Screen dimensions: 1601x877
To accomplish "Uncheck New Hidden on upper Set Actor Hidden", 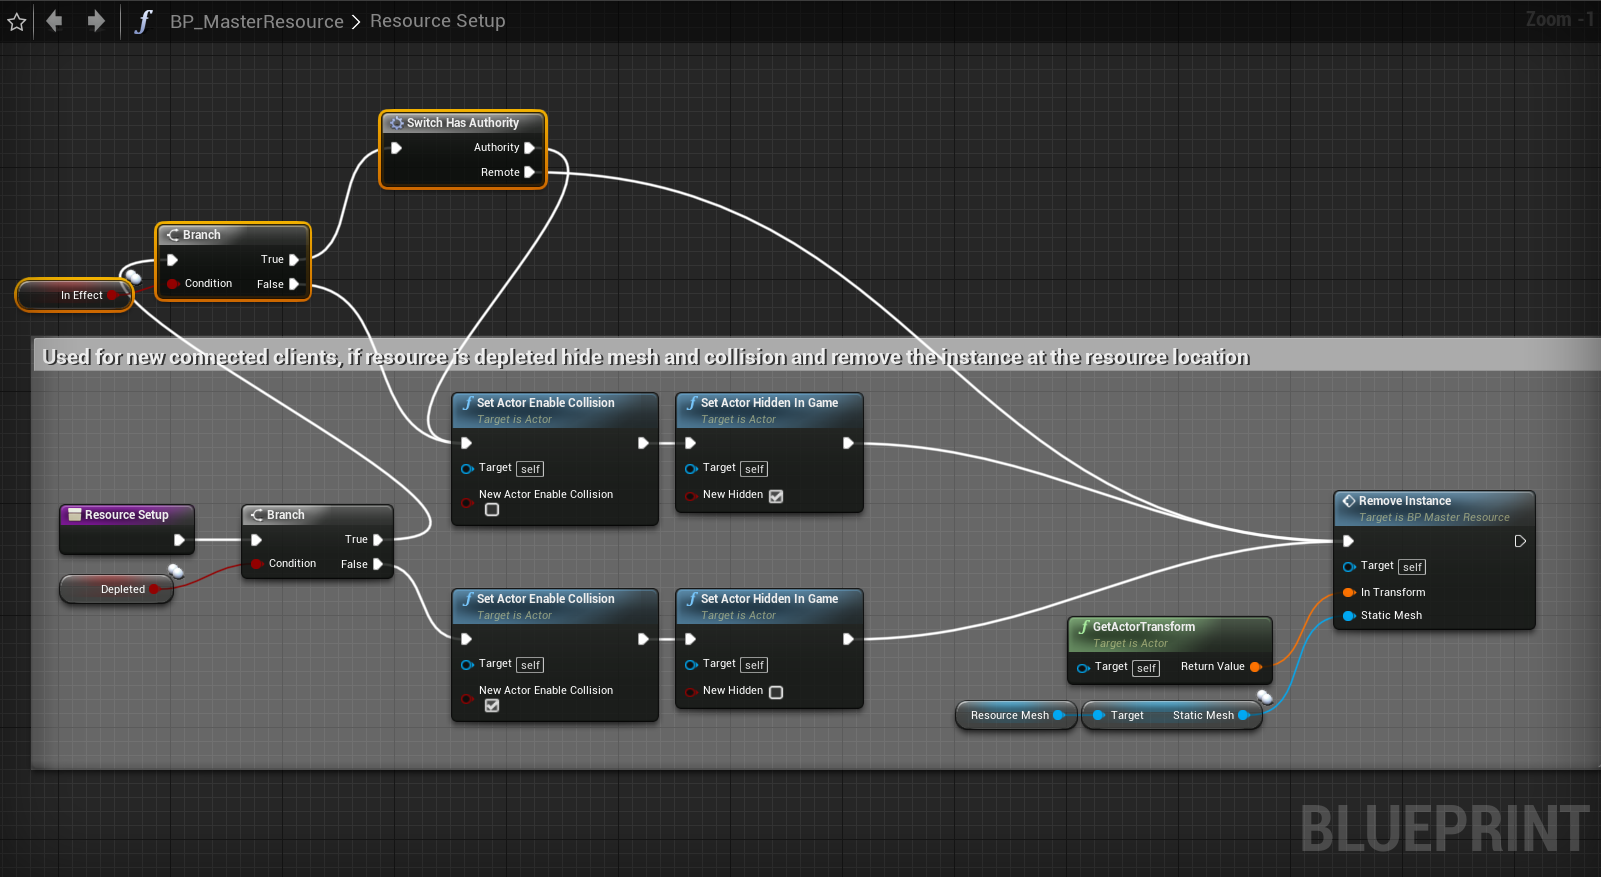I will [776, 496].
